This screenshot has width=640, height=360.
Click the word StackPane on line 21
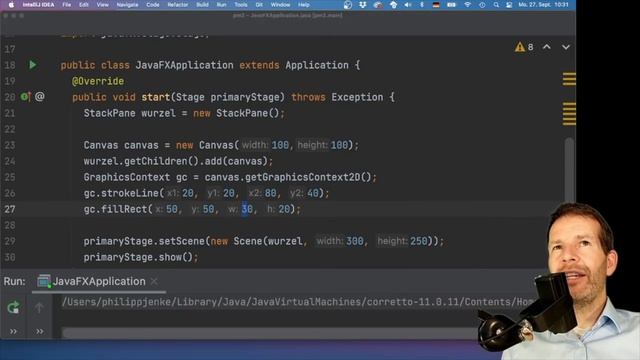pyautogui.click(x=109, y=113)
